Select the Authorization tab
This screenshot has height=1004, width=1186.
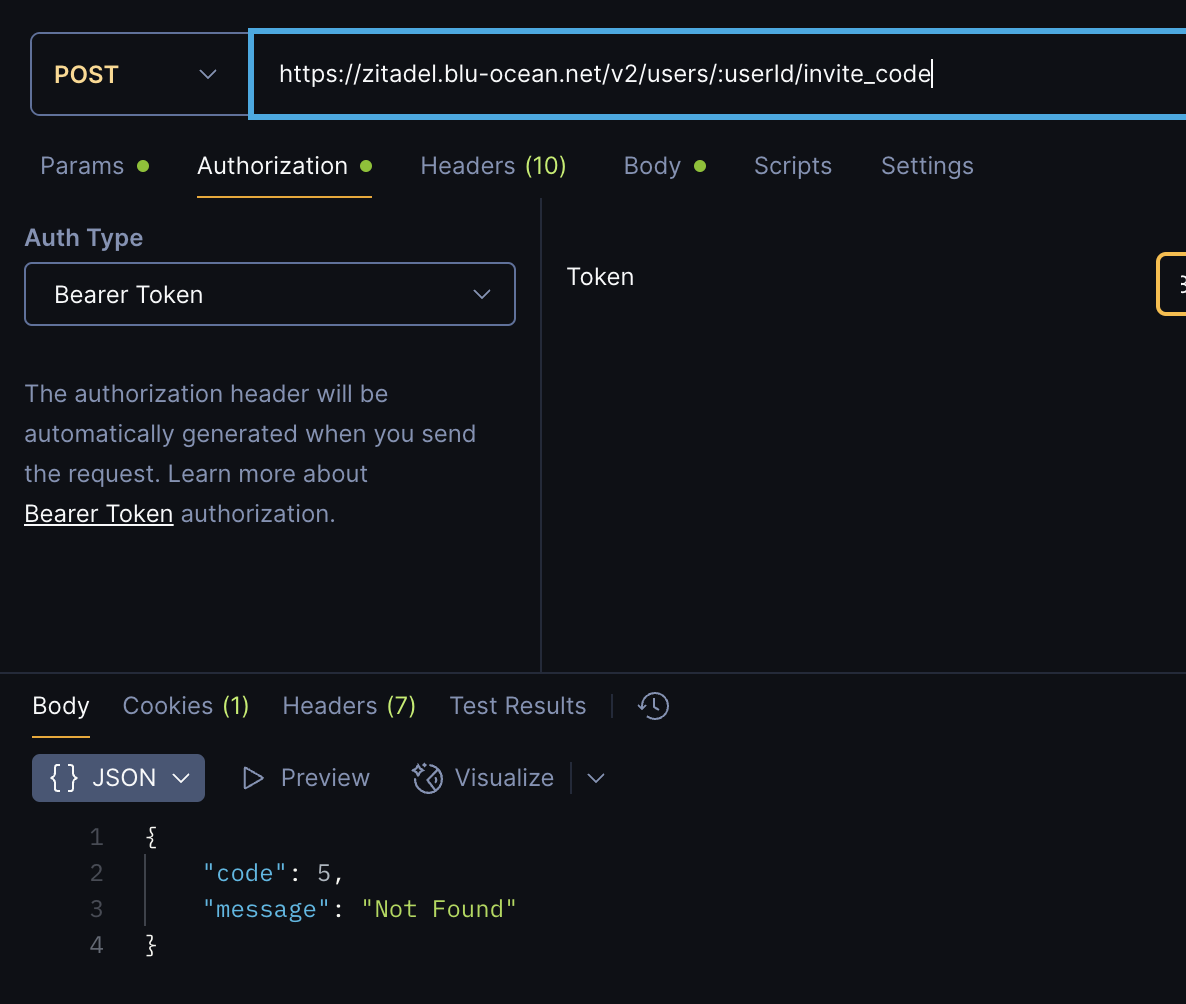pos(284,166)
